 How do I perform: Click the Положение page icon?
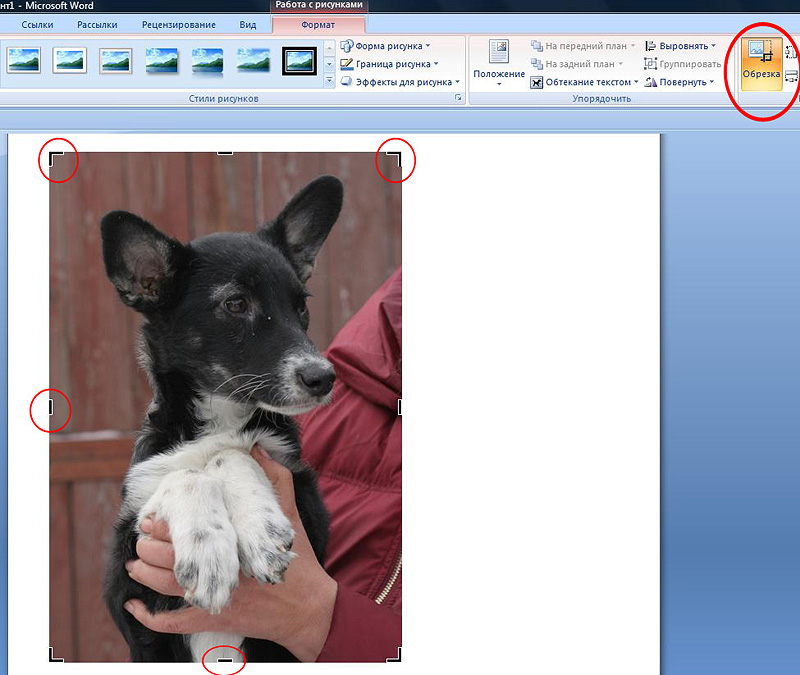pyautogui.click(x=499, y=52)
